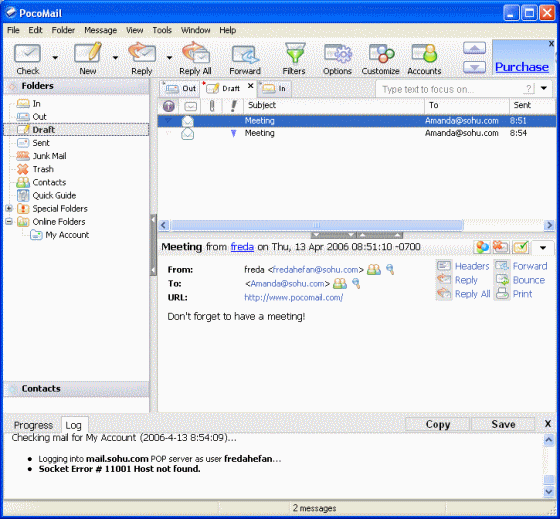Screen dimensions: 560x519
Task: Sort messages by the Subject column header
Action: (334, 106)
